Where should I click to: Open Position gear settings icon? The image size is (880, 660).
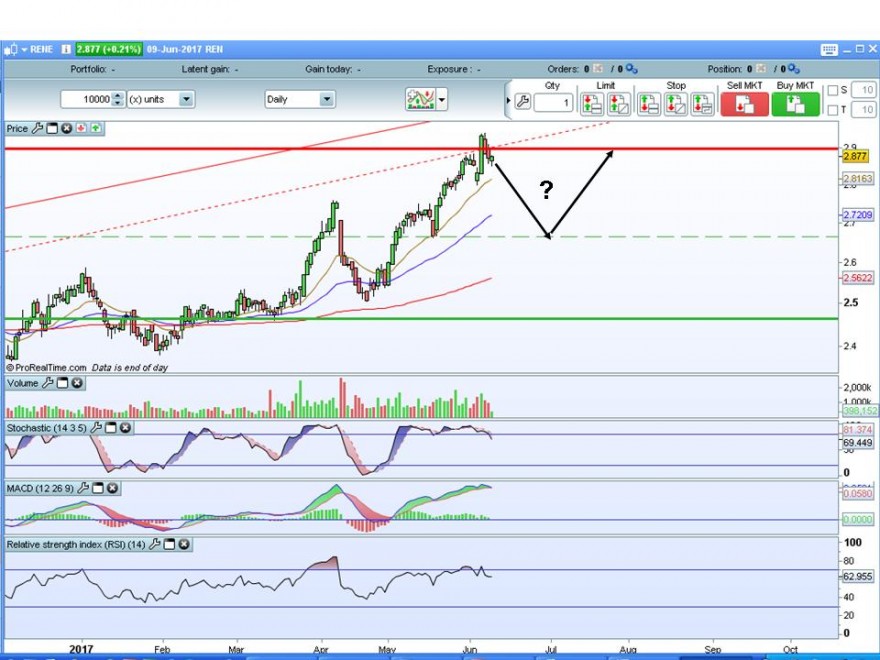pyautogui.click(x=794, y=68)
